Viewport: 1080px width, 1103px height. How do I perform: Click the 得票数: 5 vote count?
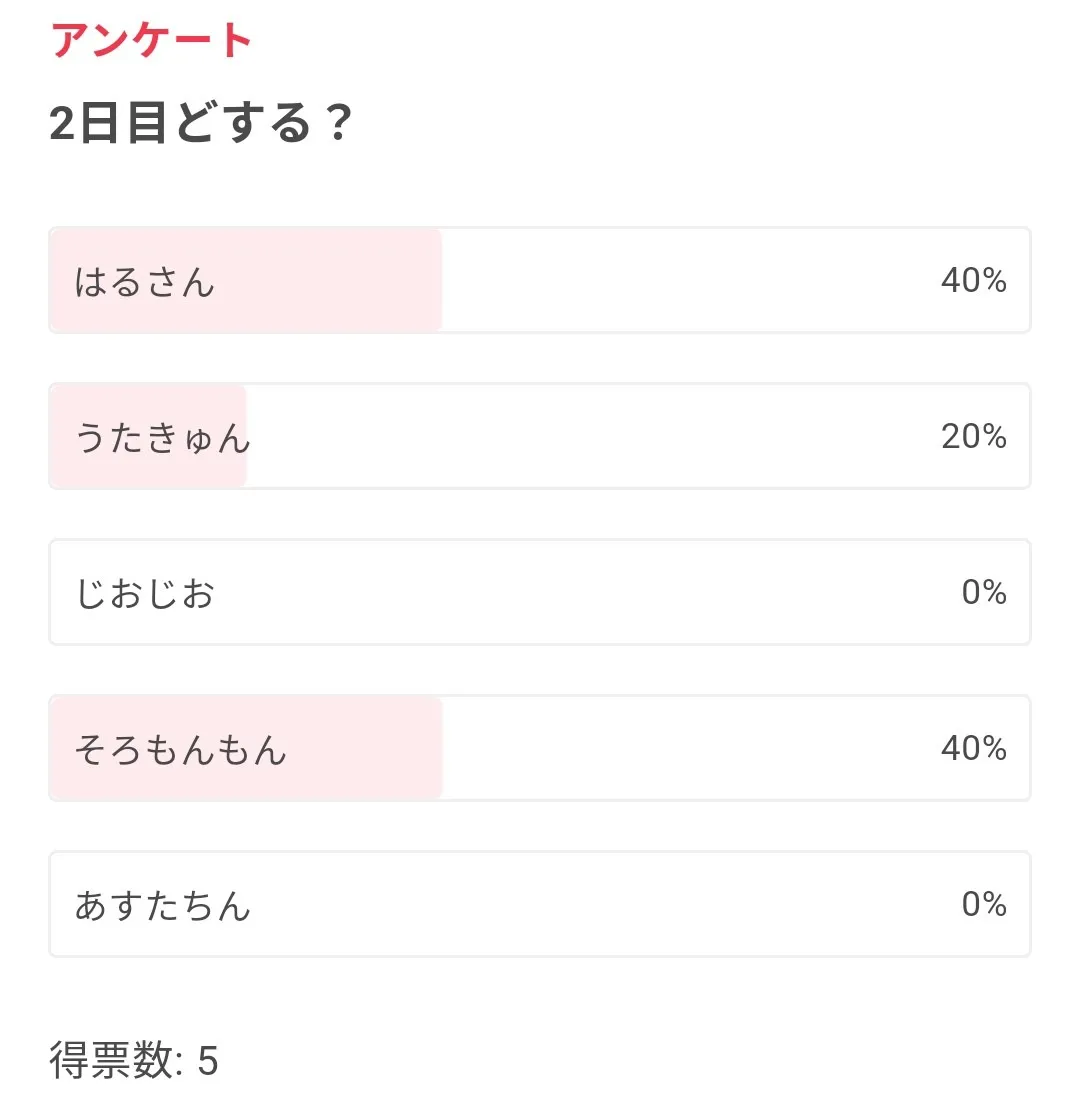[134, 1061]
